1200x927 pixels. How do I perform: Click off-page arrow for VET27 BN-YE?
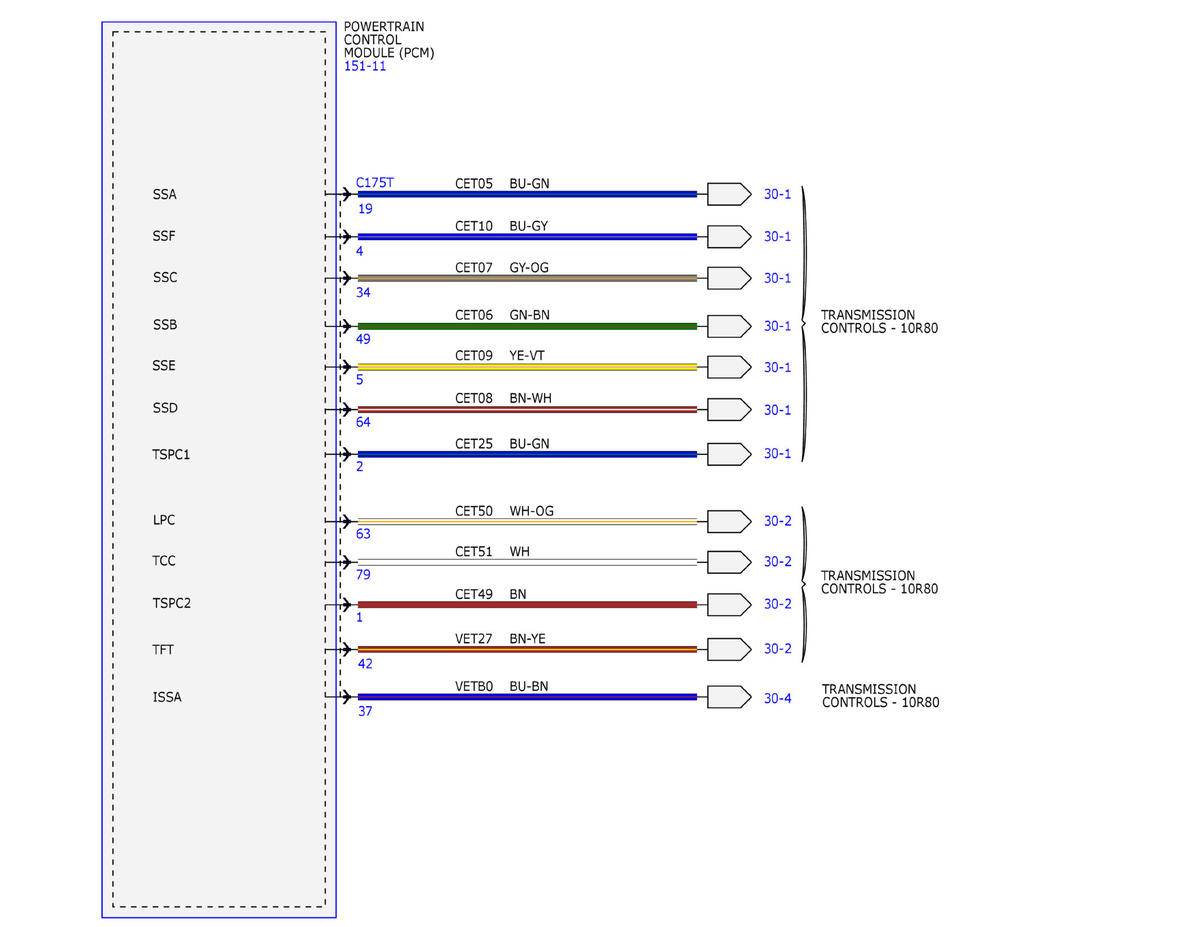(729, 649)
